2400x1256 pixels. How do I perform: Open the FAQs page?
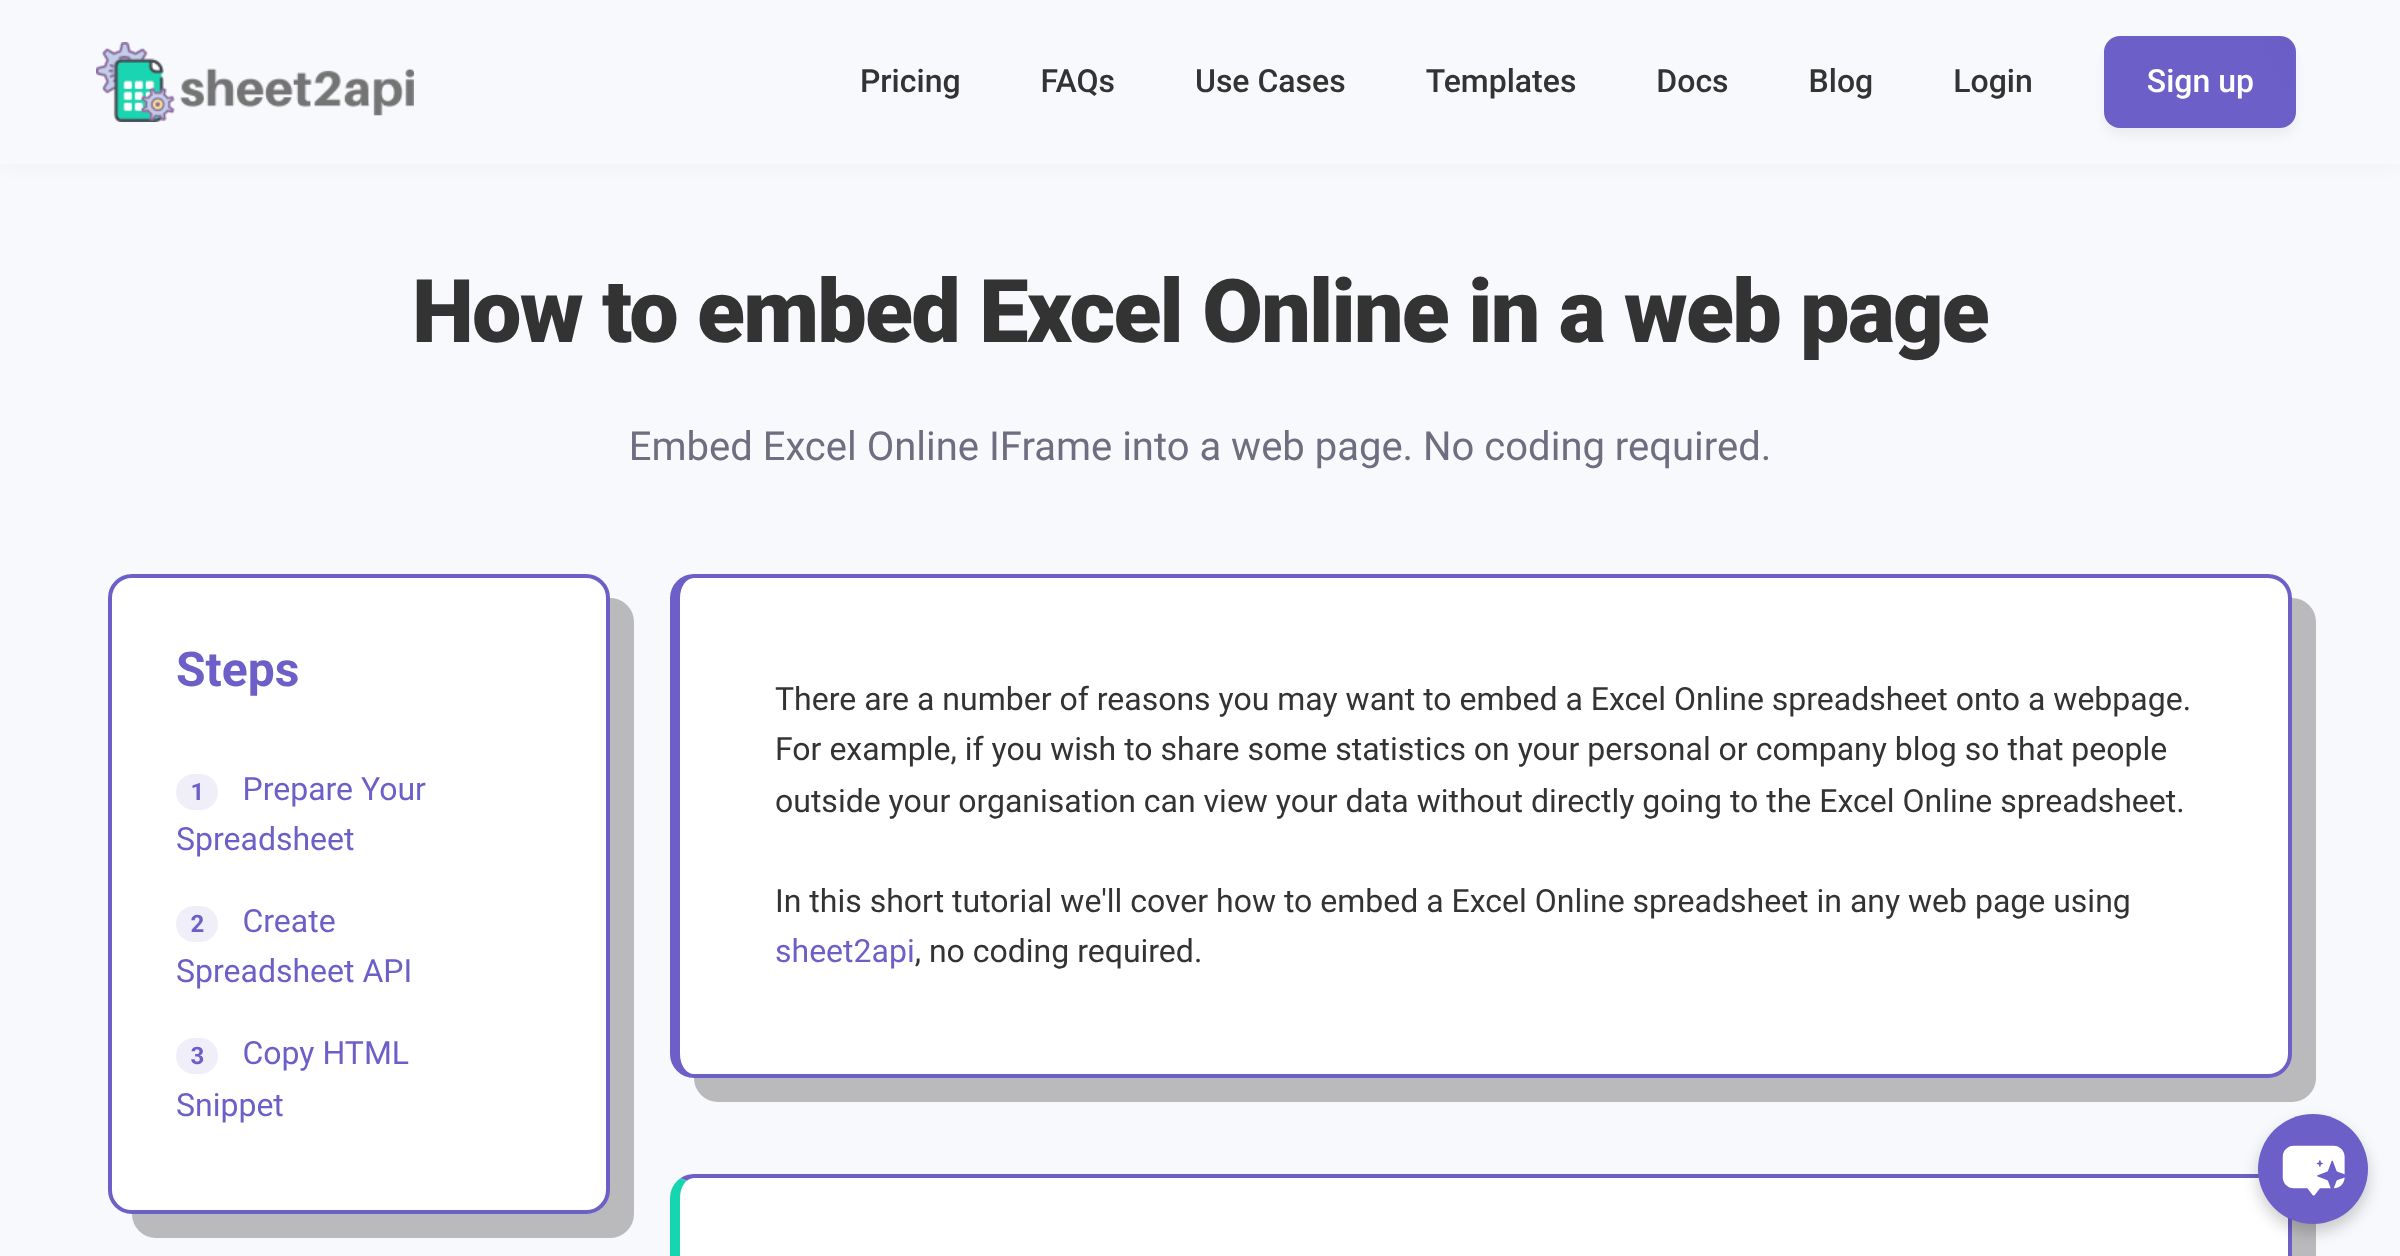click(1077, 81)
